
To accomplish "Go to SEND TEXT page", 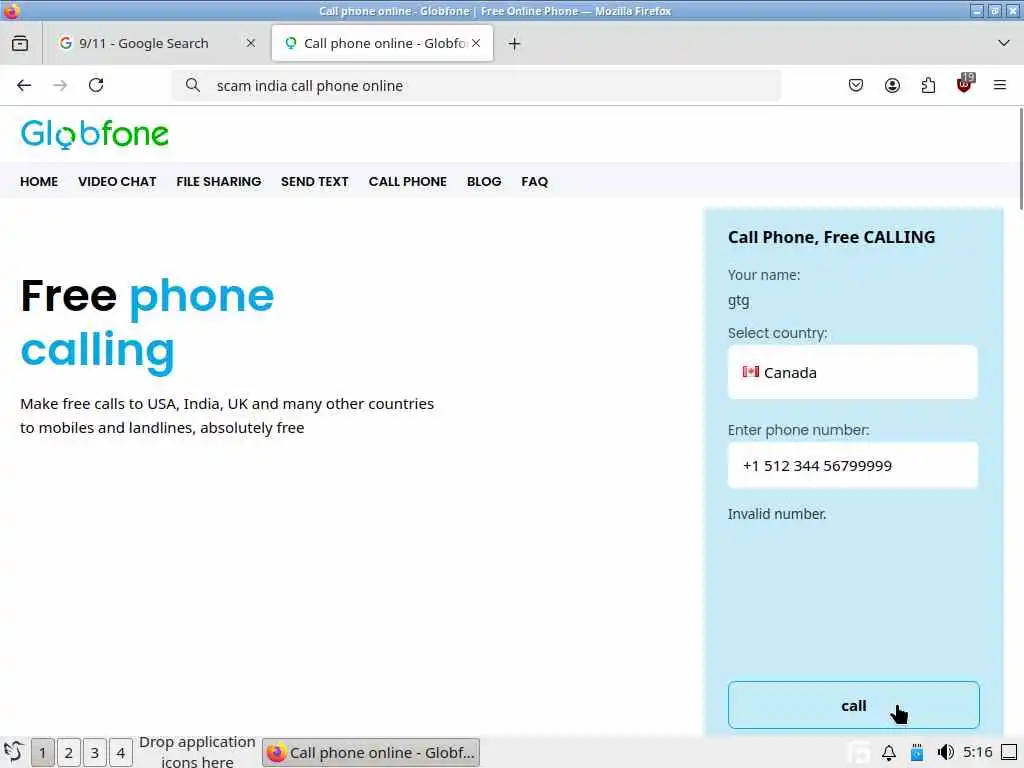I will (x=315, y=182).
